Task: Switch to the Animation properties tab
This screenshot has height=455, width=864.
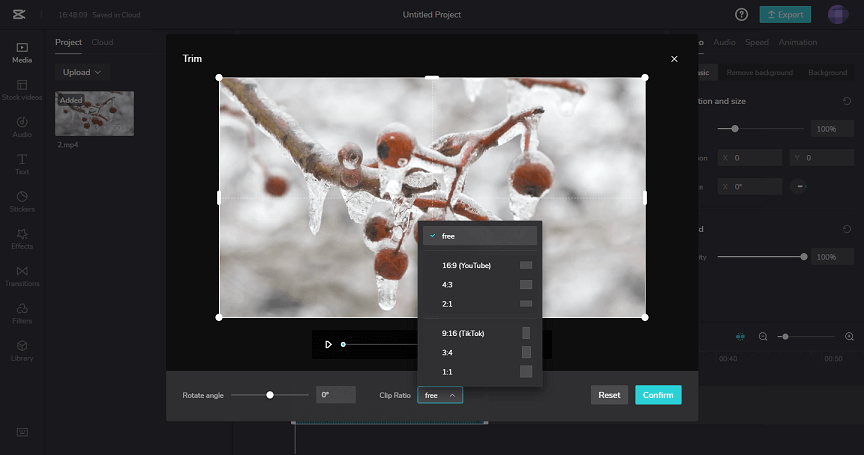Action: tap(797, 42)
